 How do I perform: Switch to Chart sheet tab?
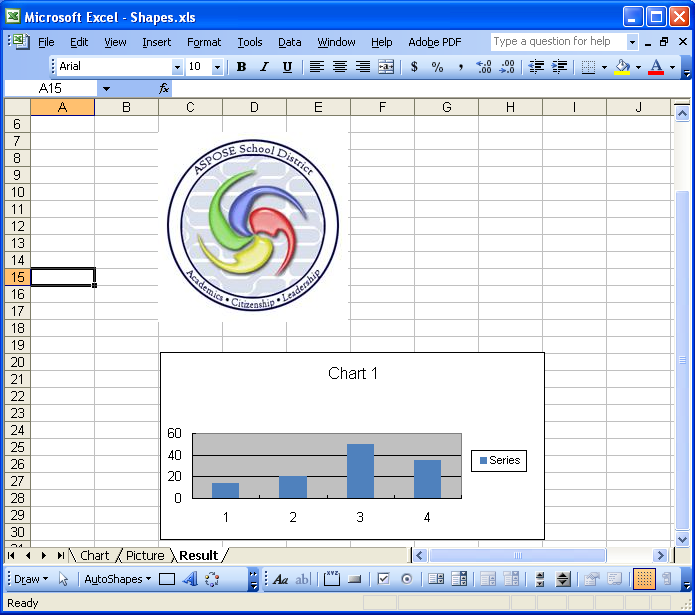(94, 556)
